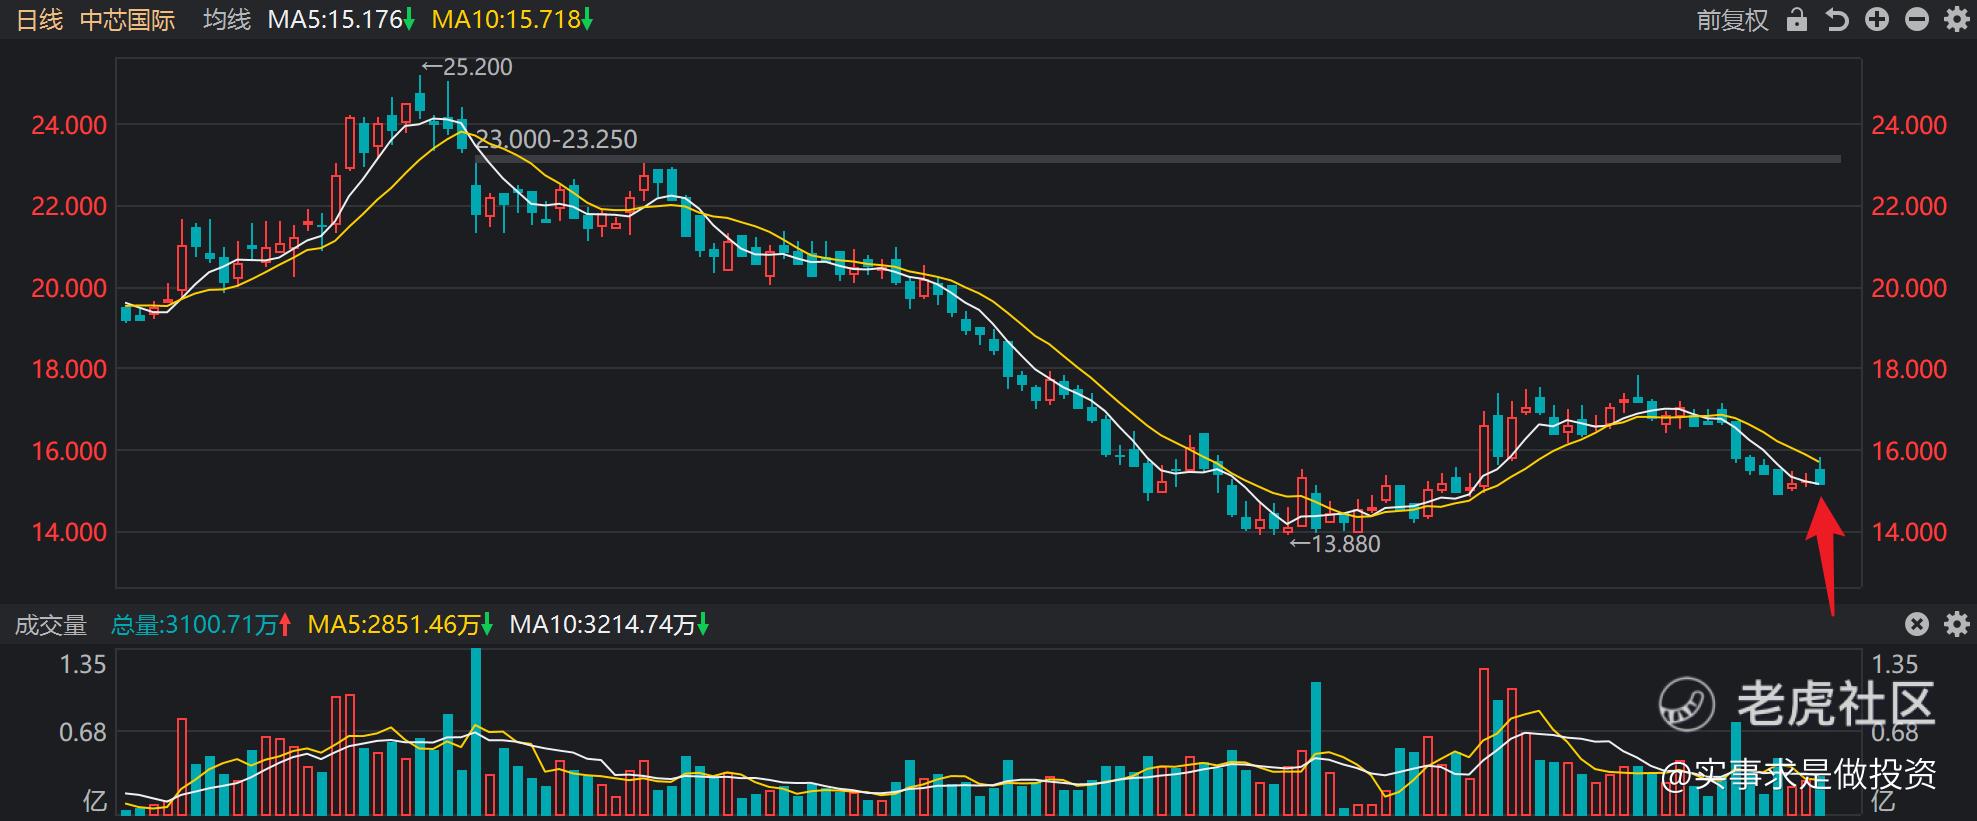
Task: Click the 13.880 low price marker
Action: 1335,544
